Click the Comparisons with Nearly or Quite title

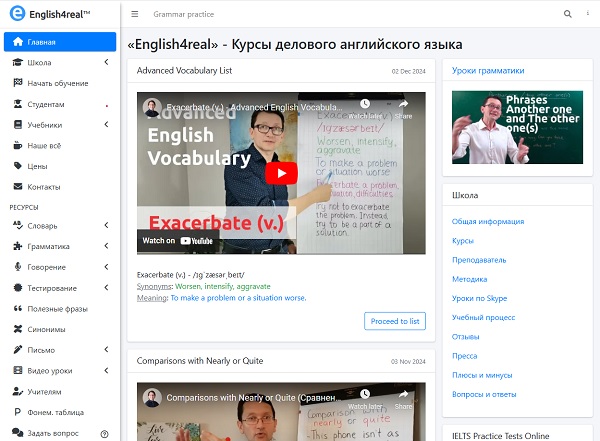pyautogui.click(x=200, y=361)
